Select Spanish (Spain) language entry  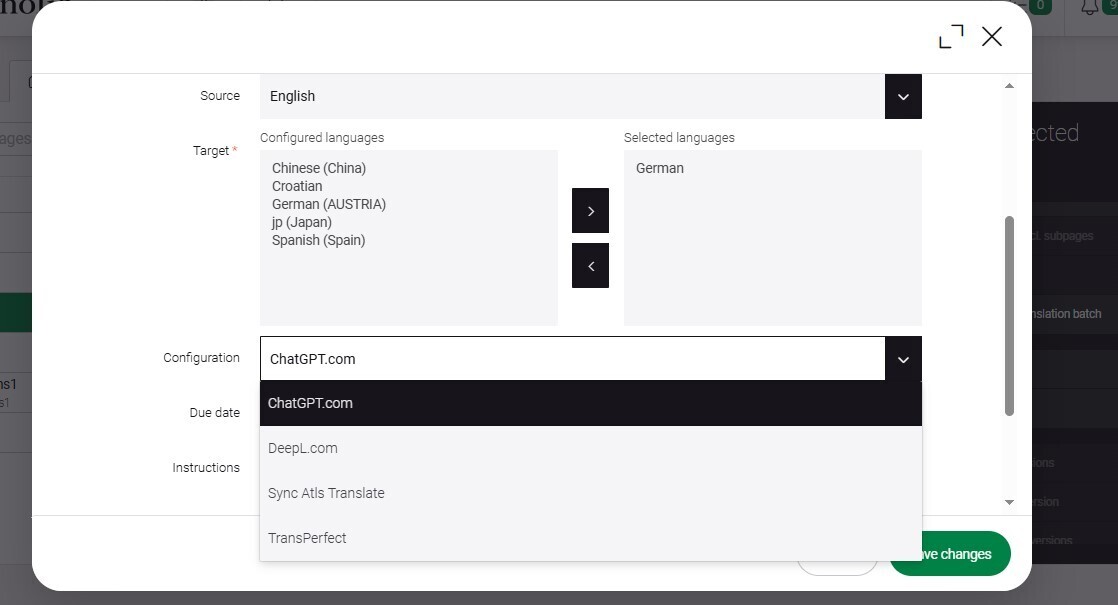[x=318, y=240]
